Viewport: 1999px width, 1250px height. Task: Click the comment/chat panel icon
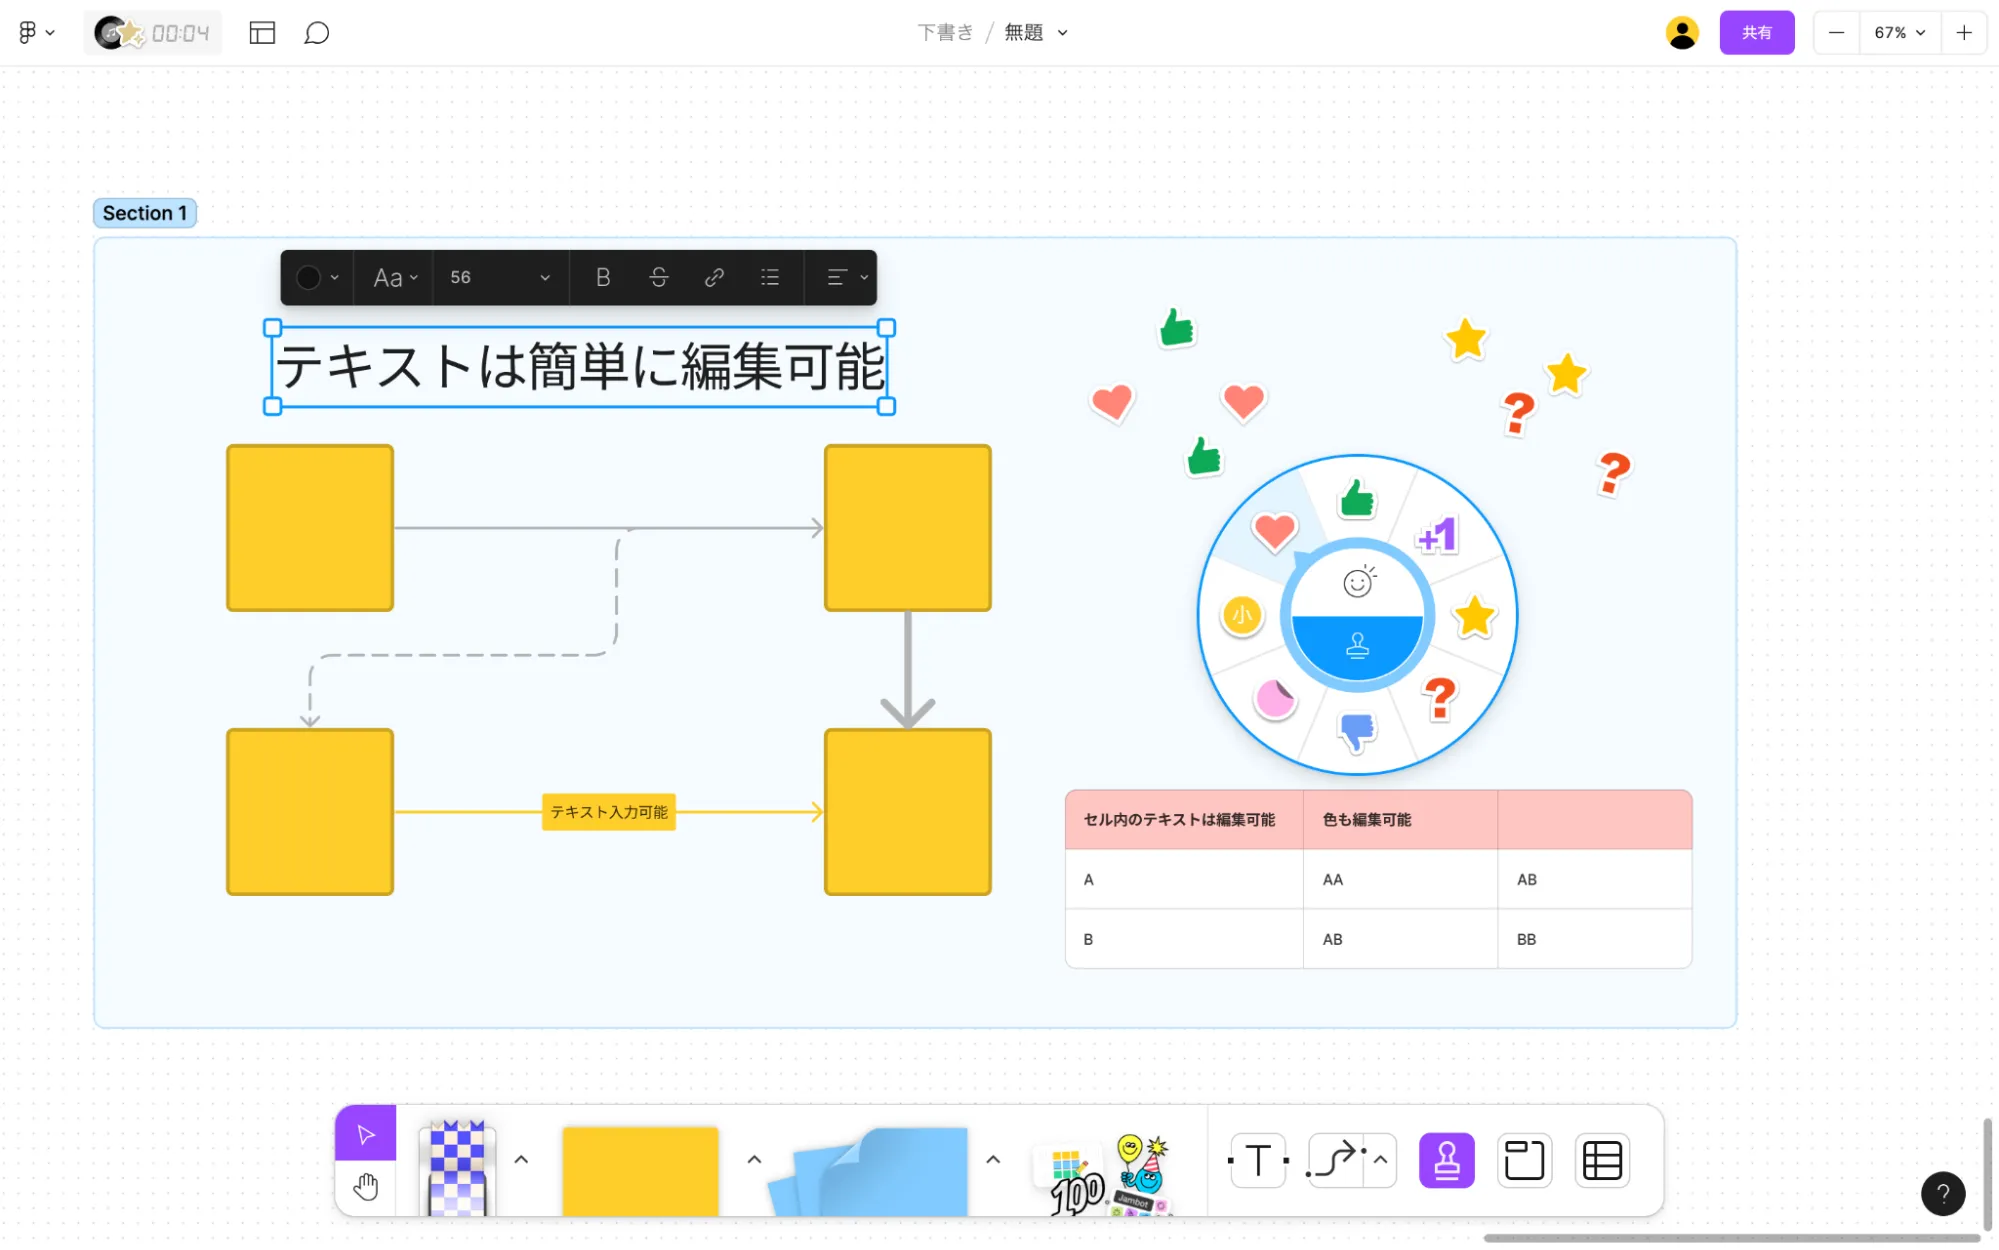[x=317, y=32]
